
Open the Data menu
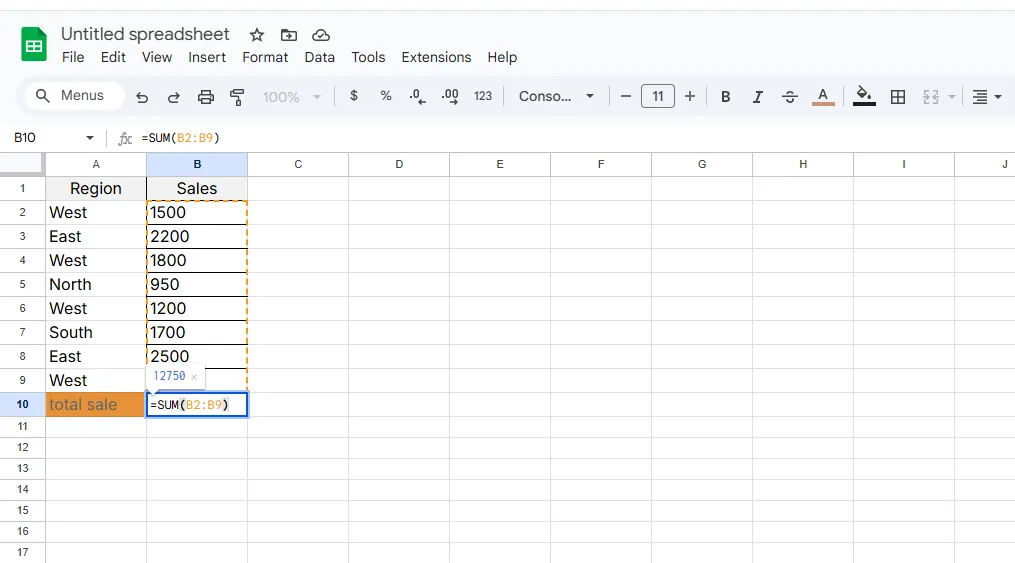tap(319, 57)
